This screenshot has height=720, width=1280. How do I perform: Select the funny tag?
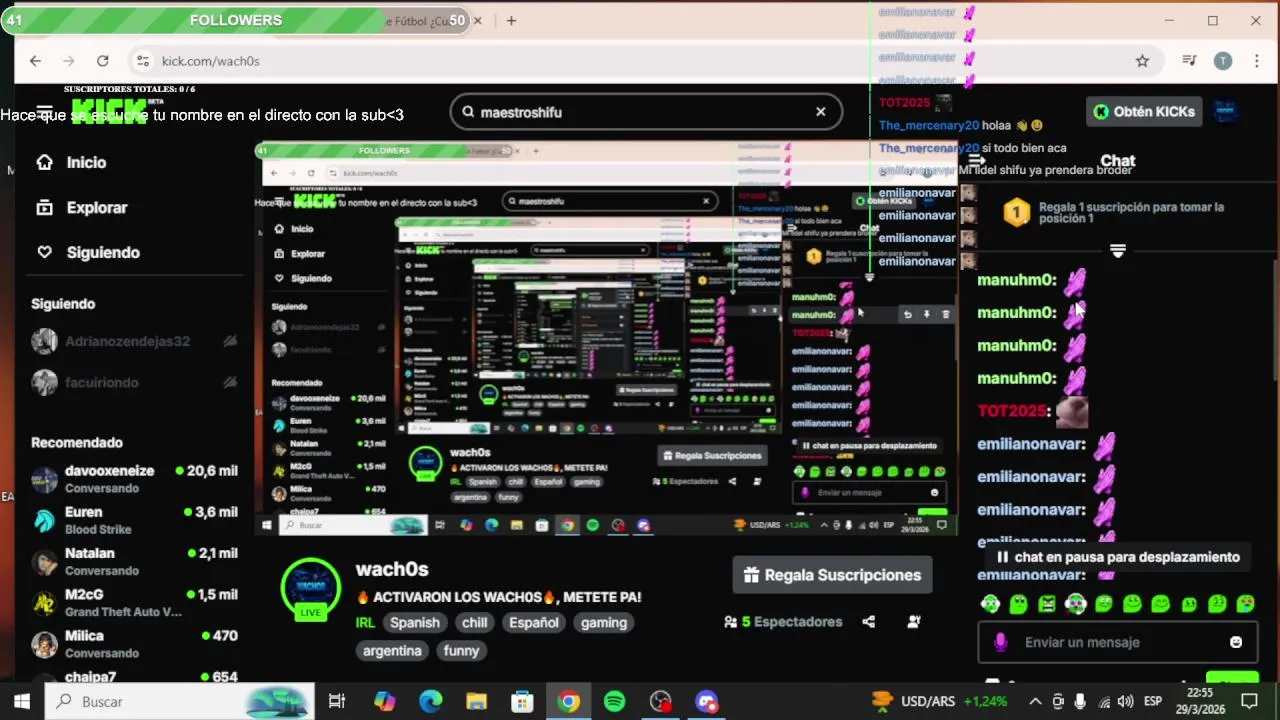click(x=461, y=650)
